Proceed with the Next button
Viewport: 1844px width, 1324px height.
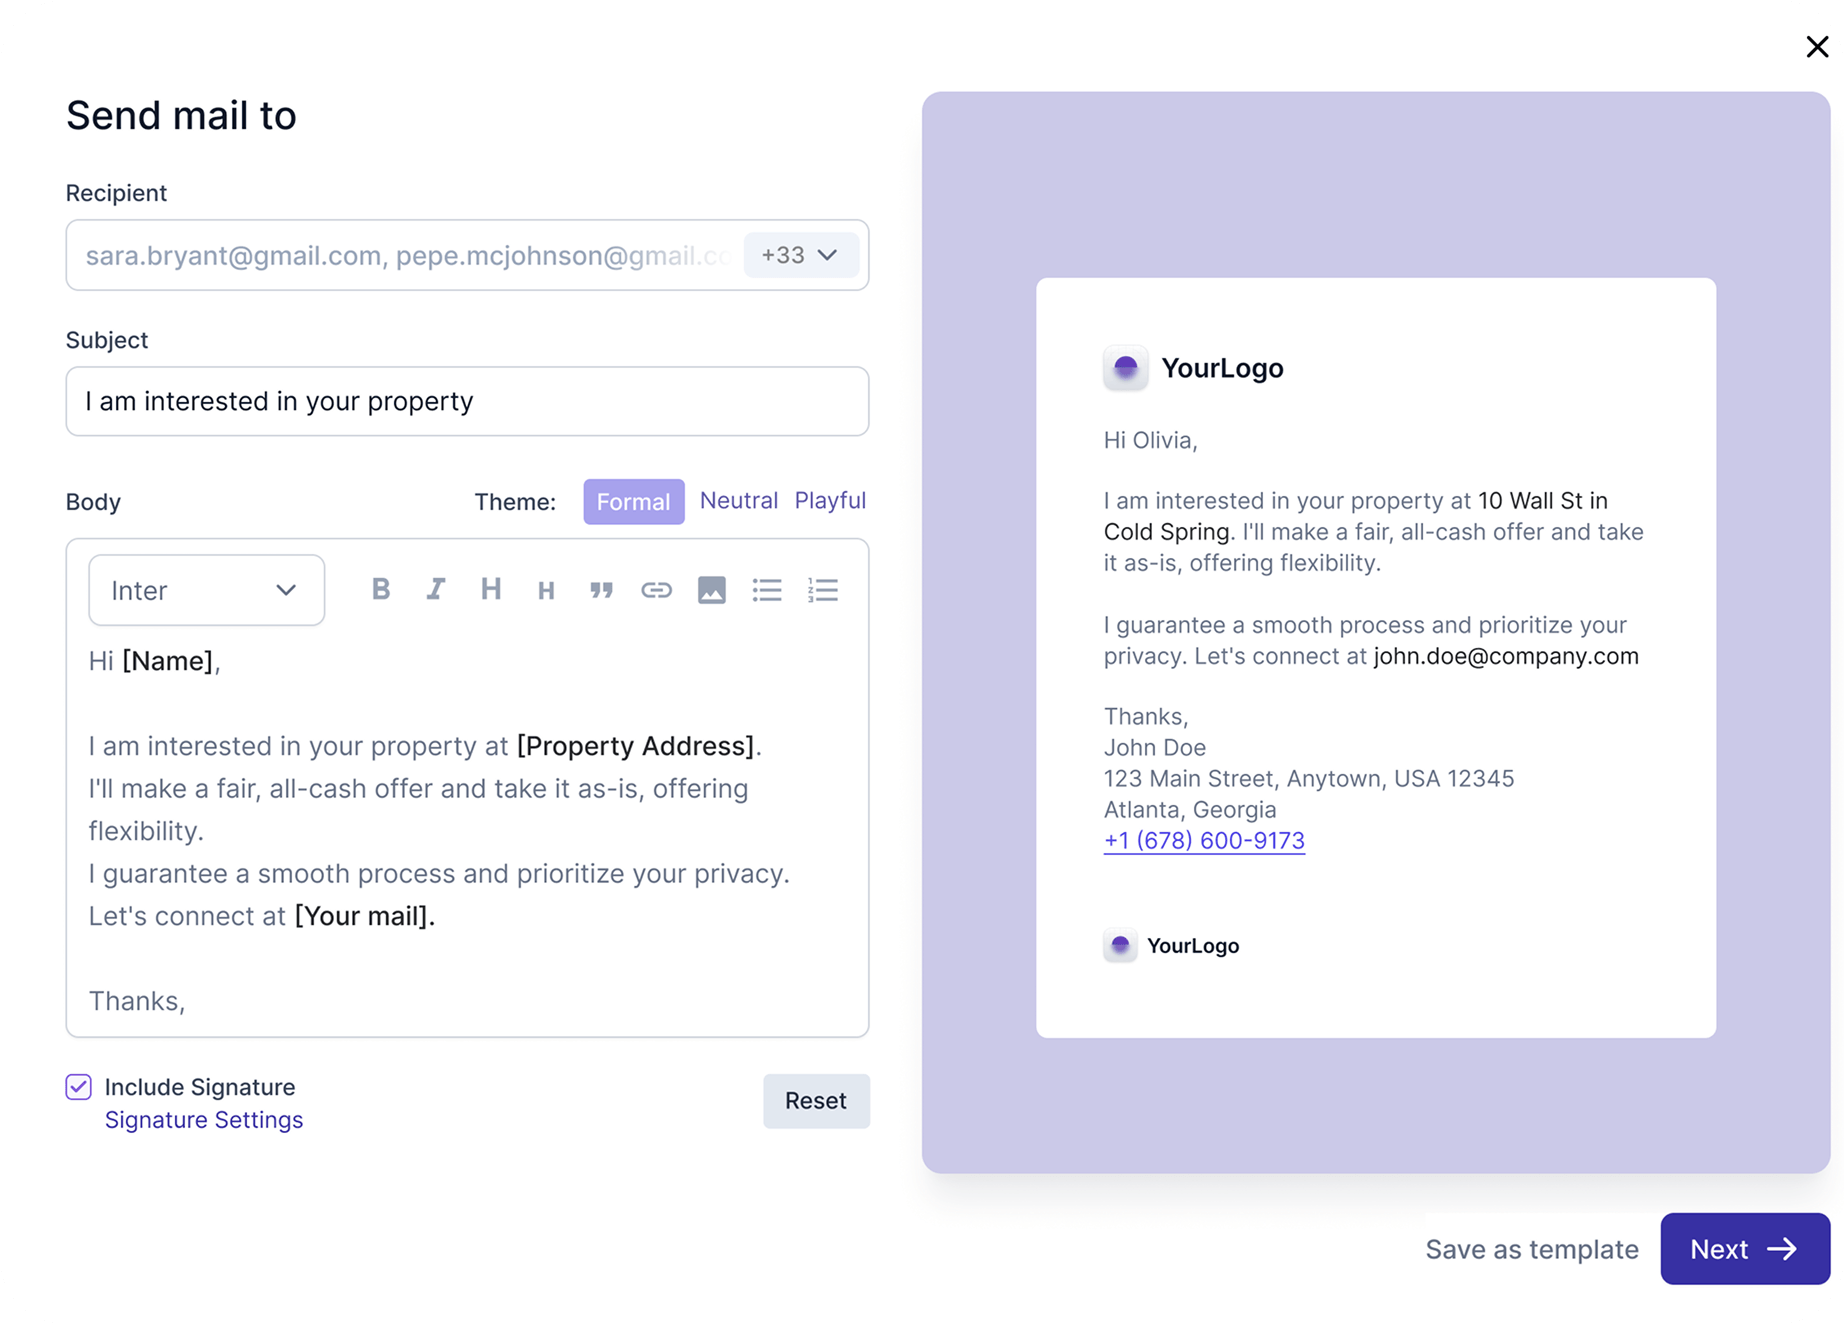click(x=1744, y=1249)
